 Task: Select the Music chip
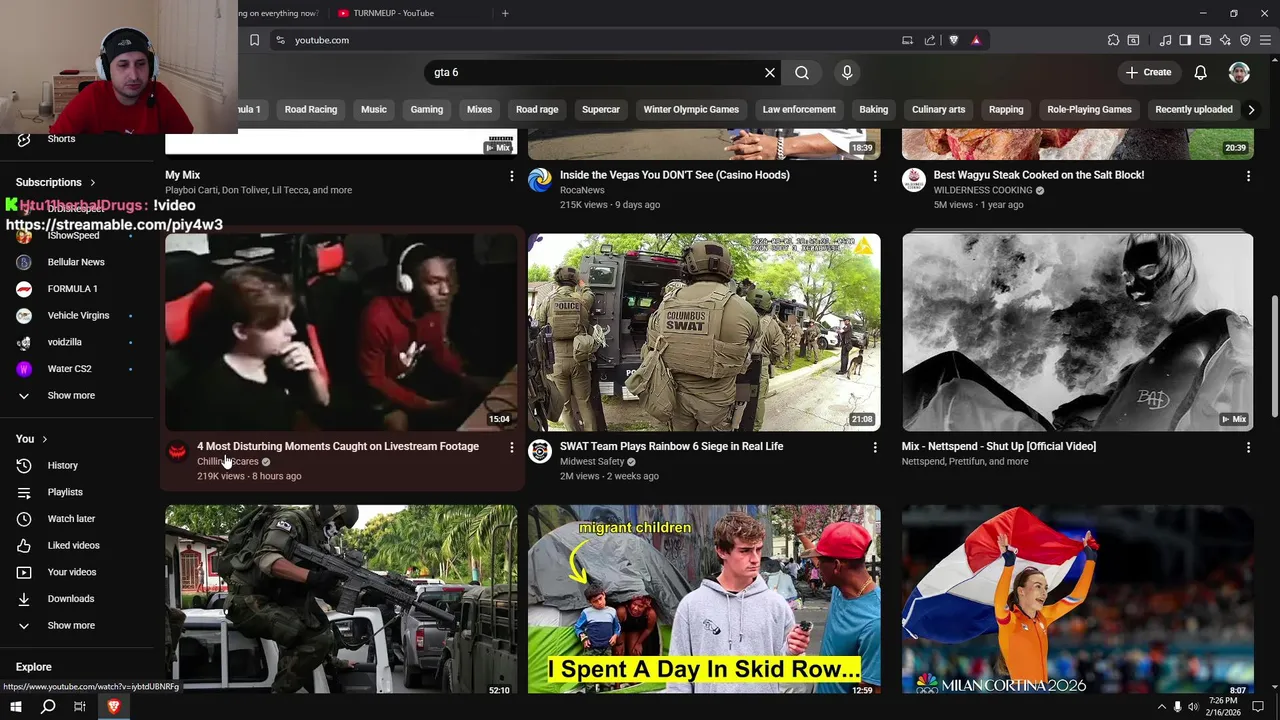click(x=374, y=109)
